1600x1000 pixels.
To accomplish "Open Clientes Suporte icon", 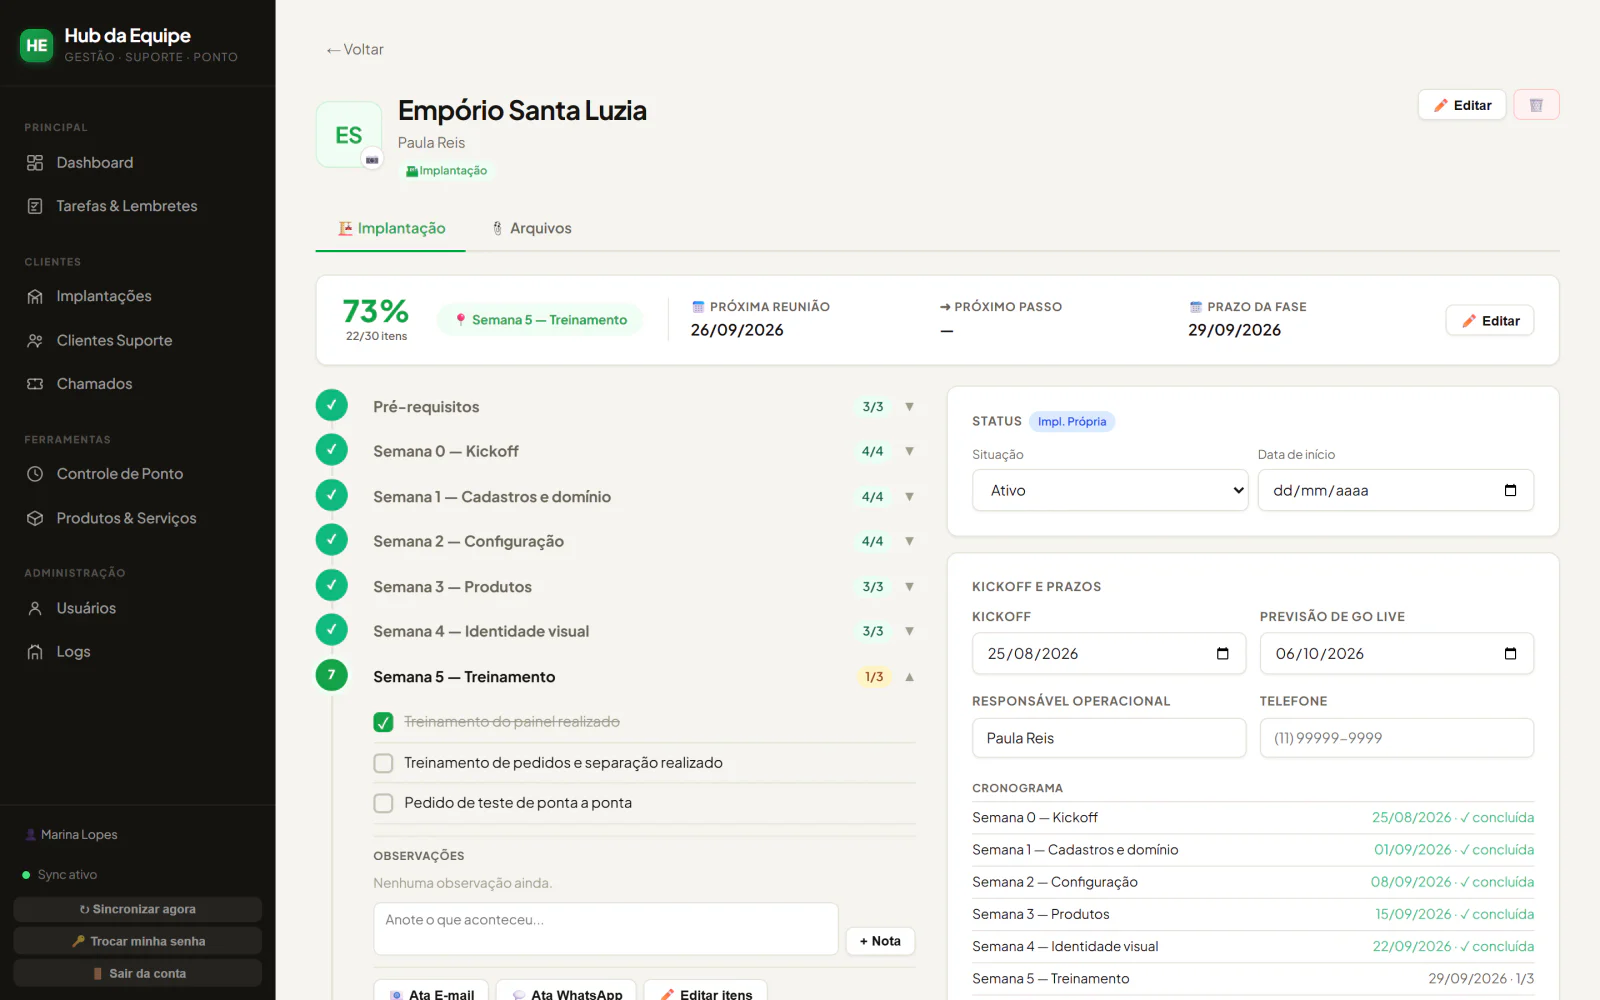I will point(35,341).
